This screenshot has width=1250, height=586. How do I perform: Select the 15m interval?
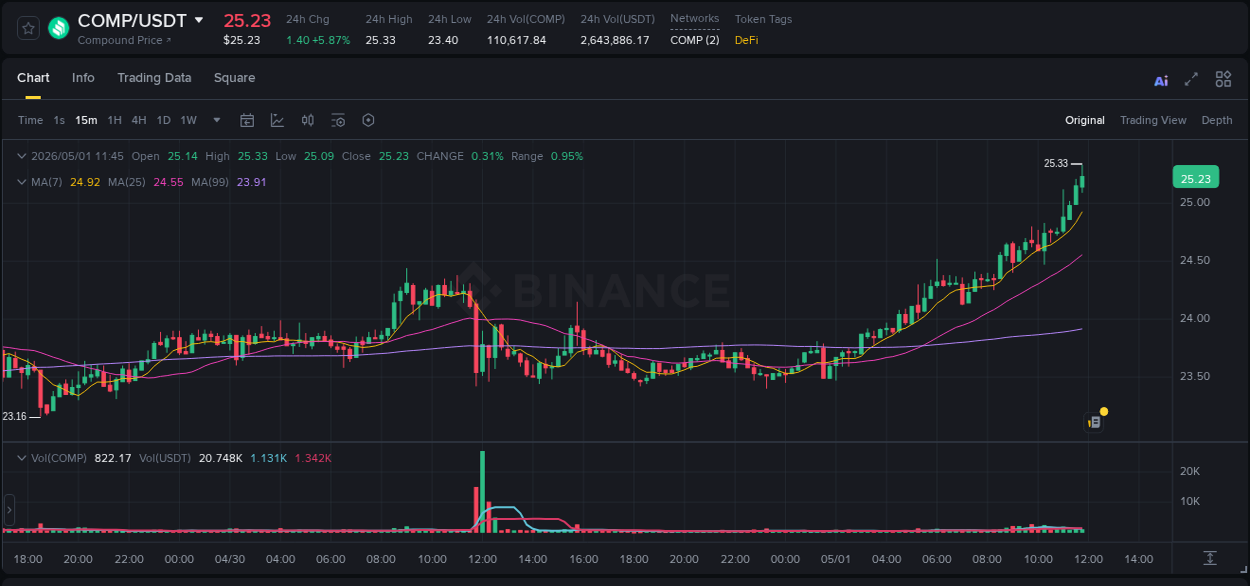tap(86, 120)
